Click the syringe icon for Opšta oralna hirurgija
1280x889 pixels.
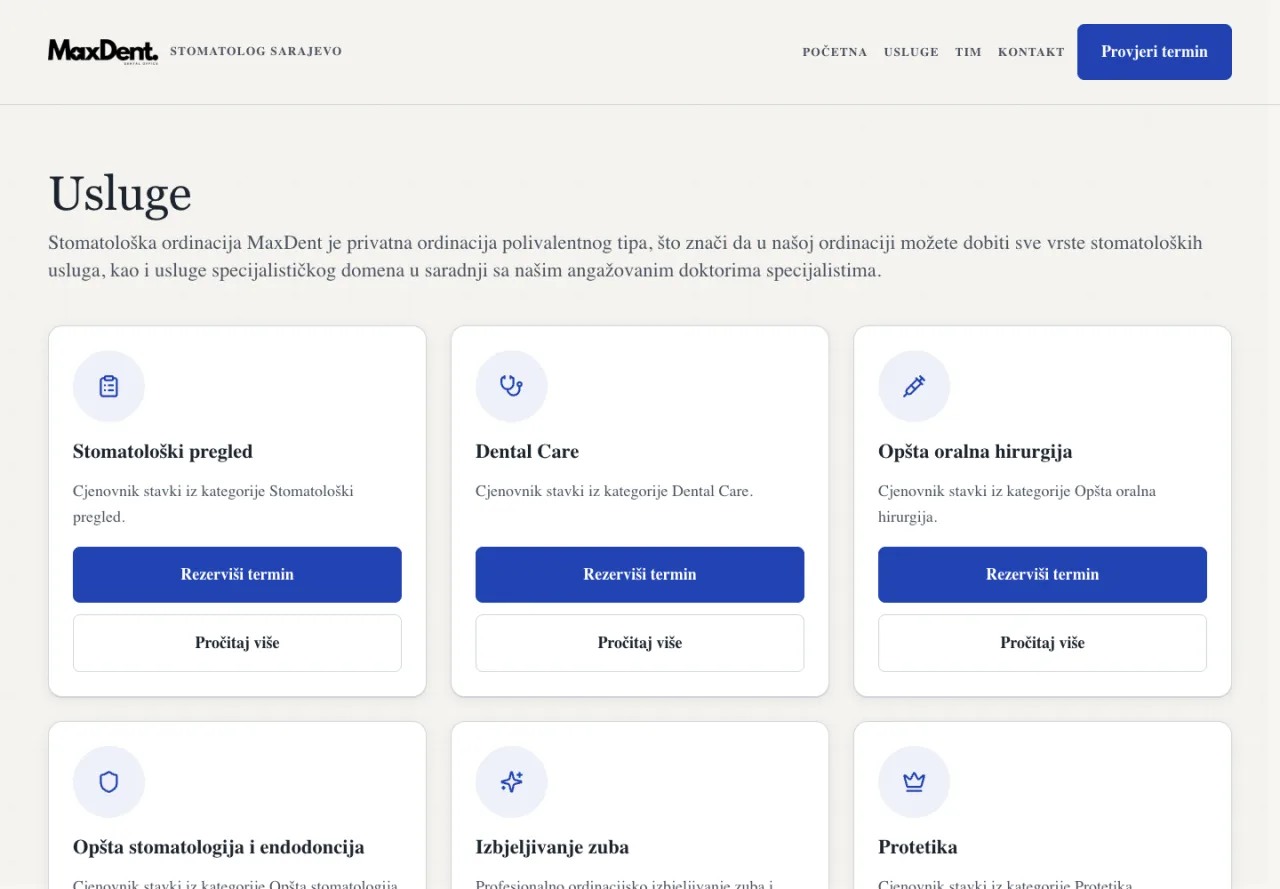pyautogui.click(x=914, y=386)
